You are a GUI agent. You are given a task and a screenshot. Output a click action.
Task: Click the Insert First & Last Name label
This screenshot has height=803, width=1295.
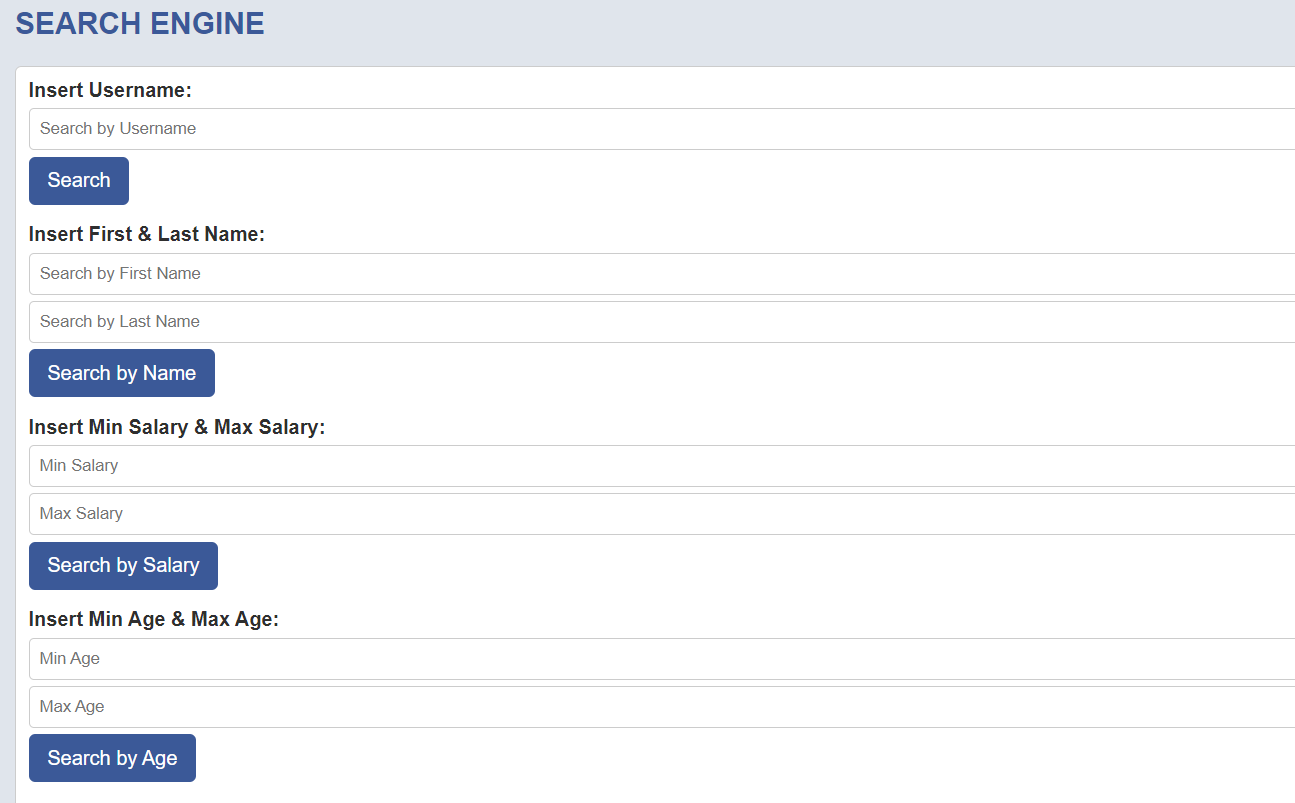coord(147,234)
